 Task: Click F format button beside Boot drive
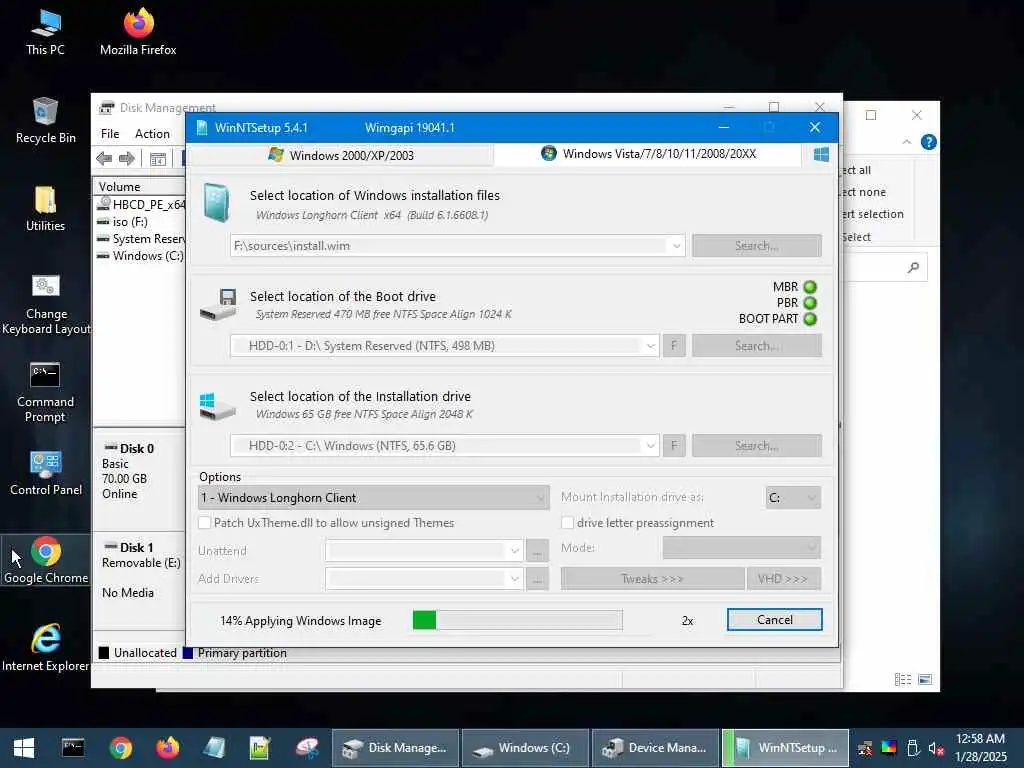coord(674,346)
